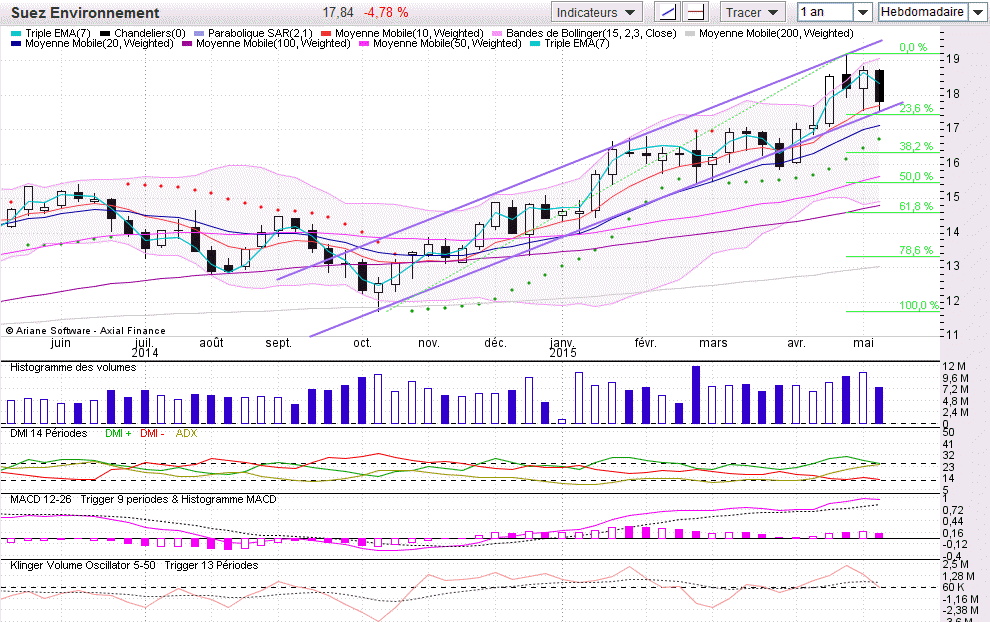Image resolution: width=990 pixels, height=622 pixels.
Task: Click the purple Moyenne Mobile(100, Weighted) swatch
Action: coord(187,44)
